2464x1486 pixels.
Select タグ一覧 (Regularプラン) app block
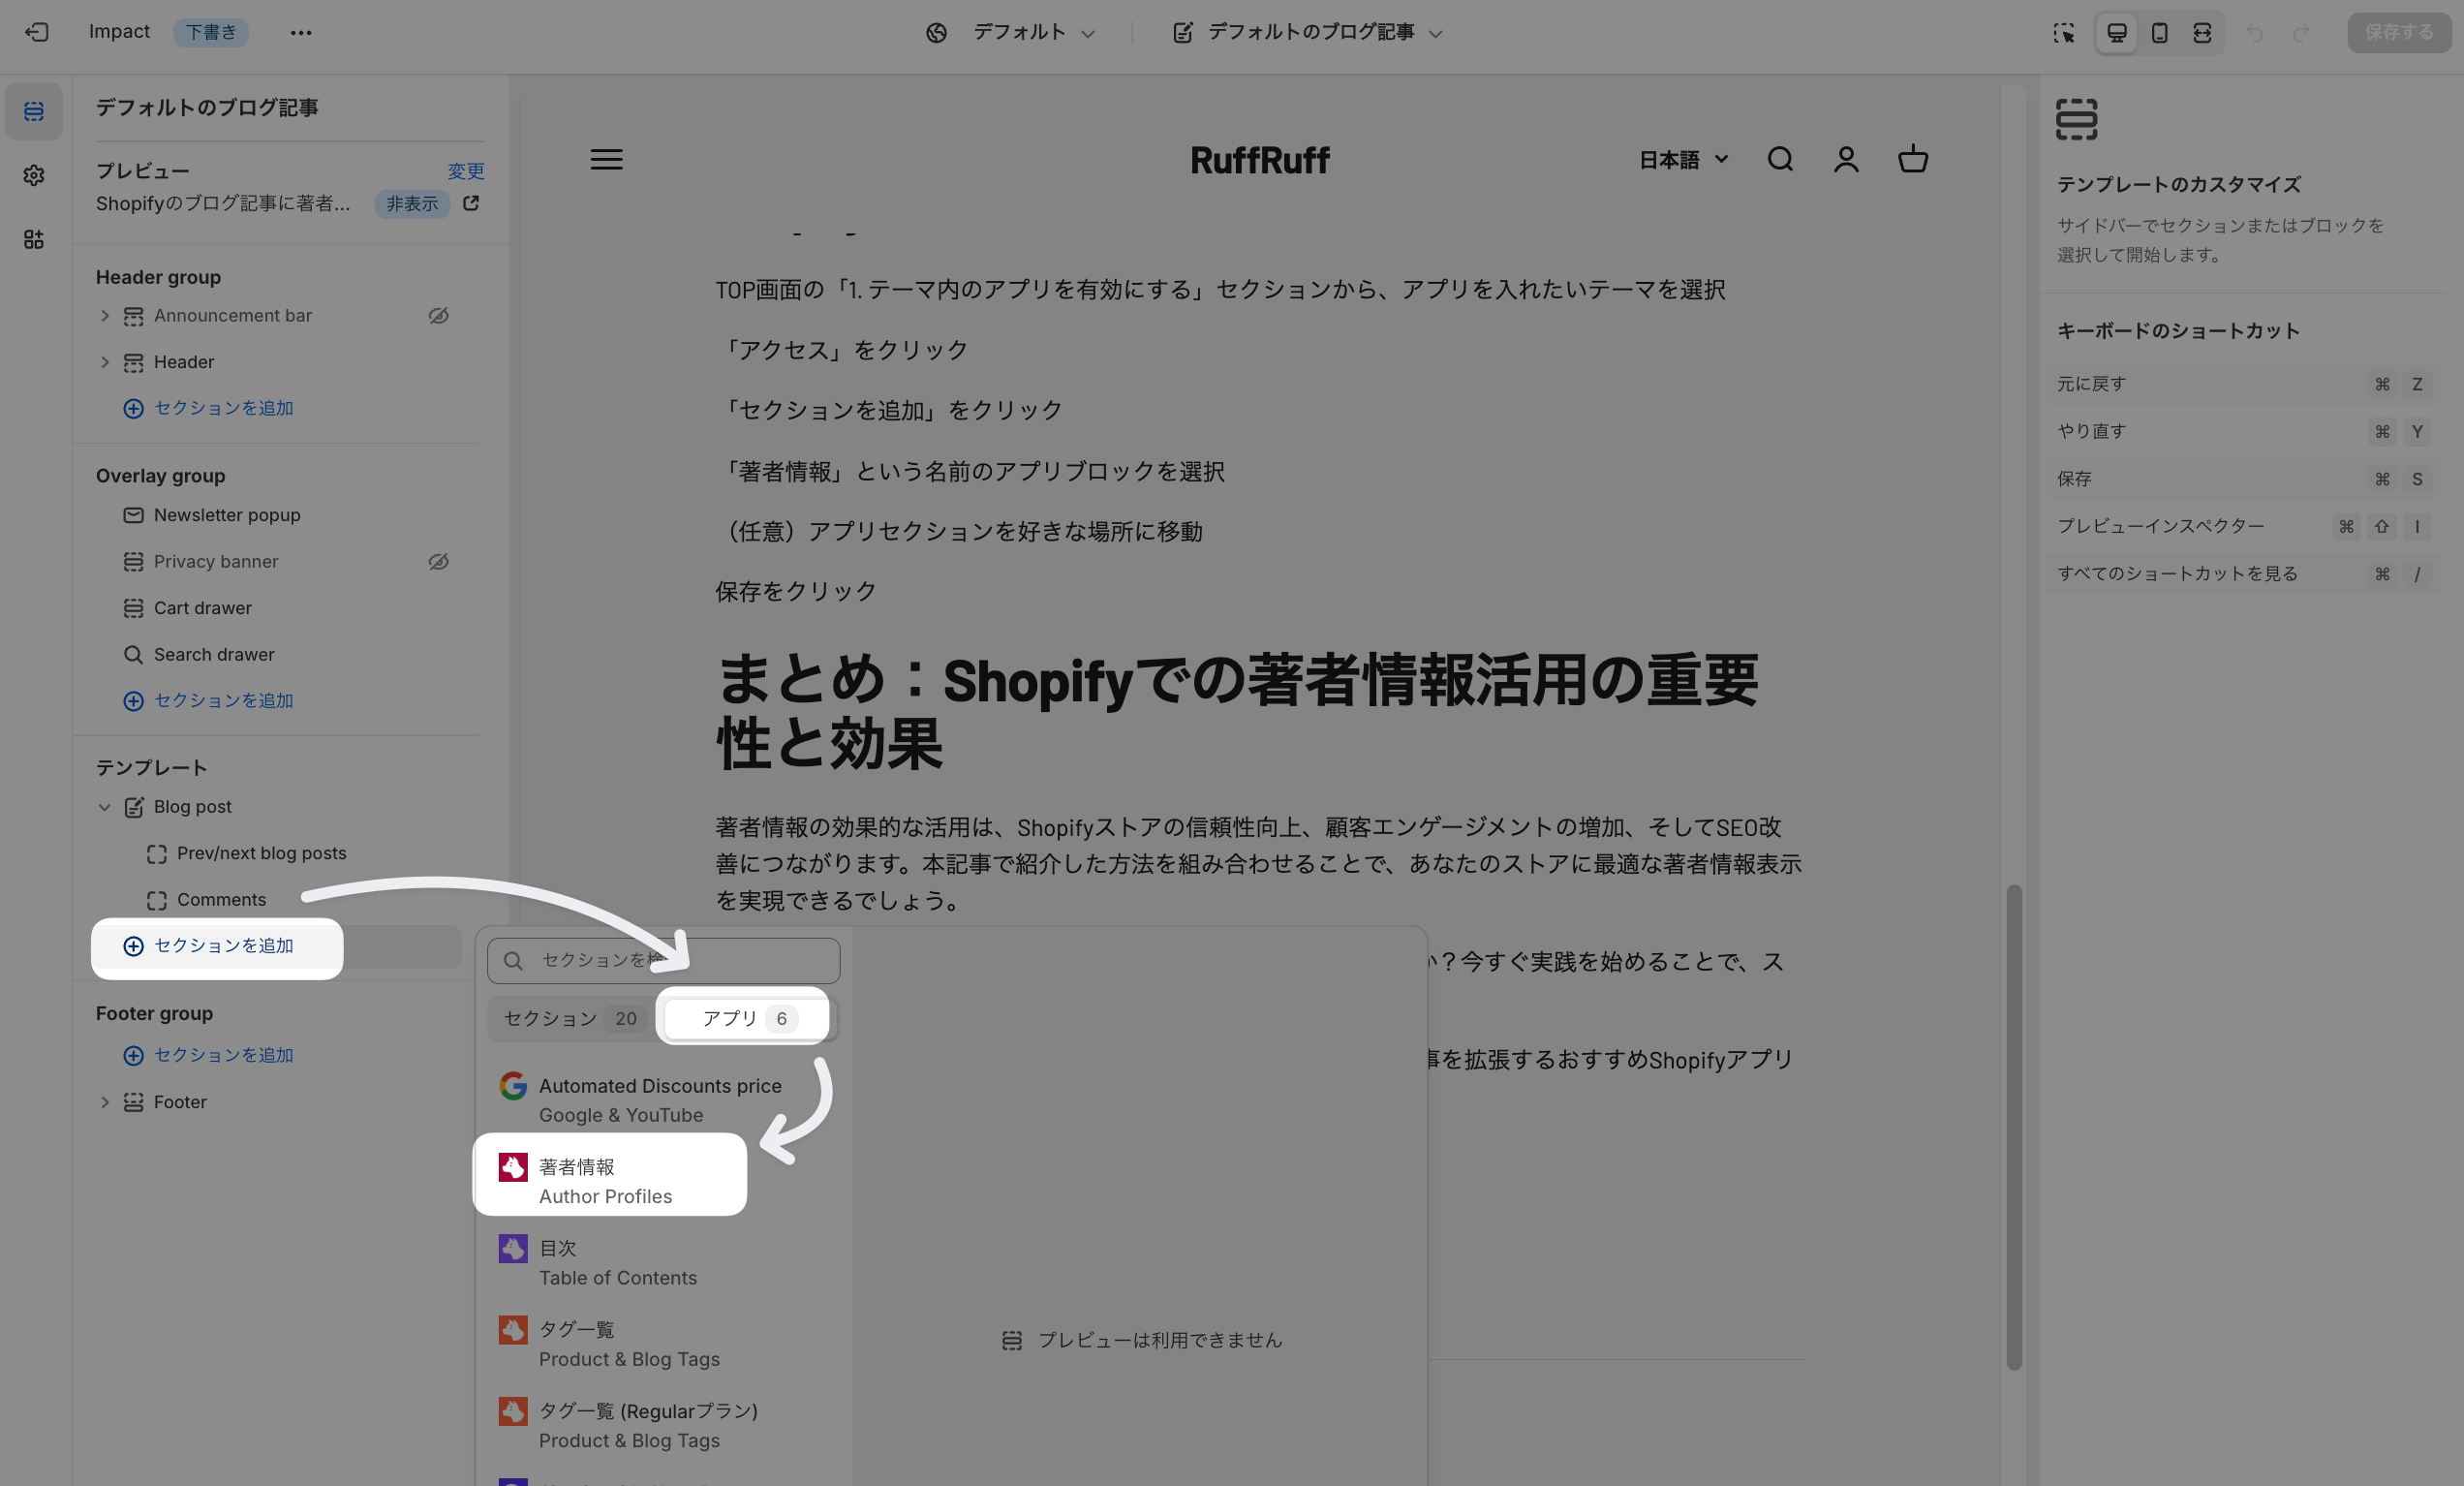pos(664,1425)
